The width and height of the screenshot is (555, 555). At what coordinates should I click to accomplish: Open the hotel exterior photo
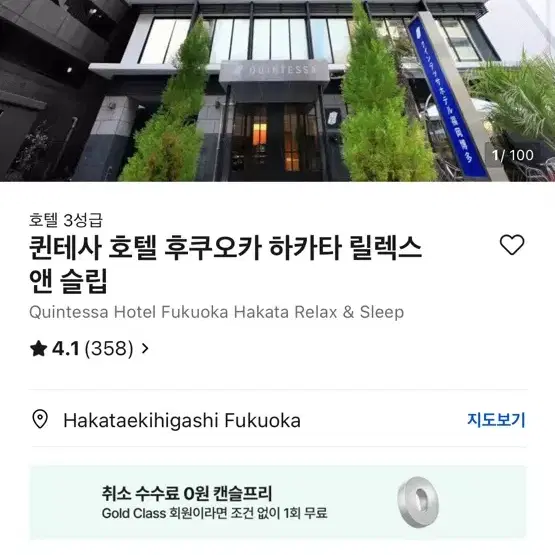278,91
